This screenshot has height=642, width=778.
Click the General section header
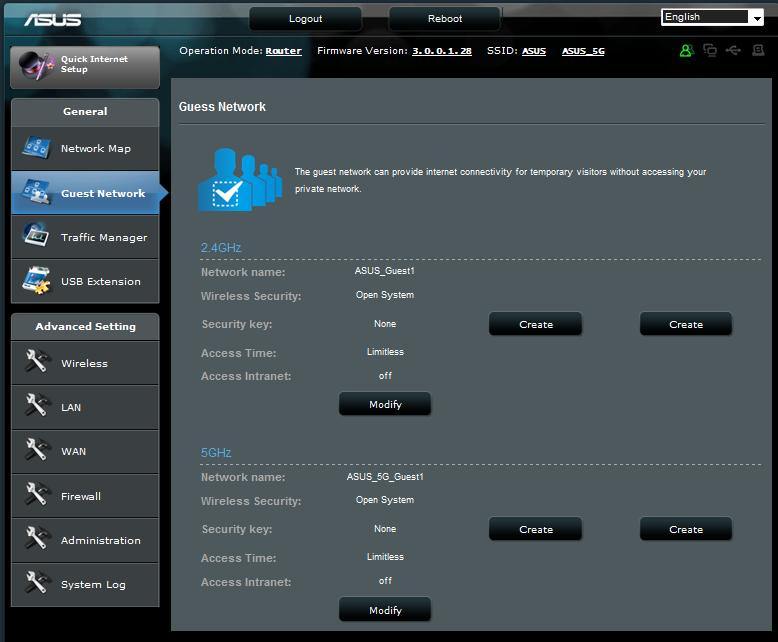[85, 112]
